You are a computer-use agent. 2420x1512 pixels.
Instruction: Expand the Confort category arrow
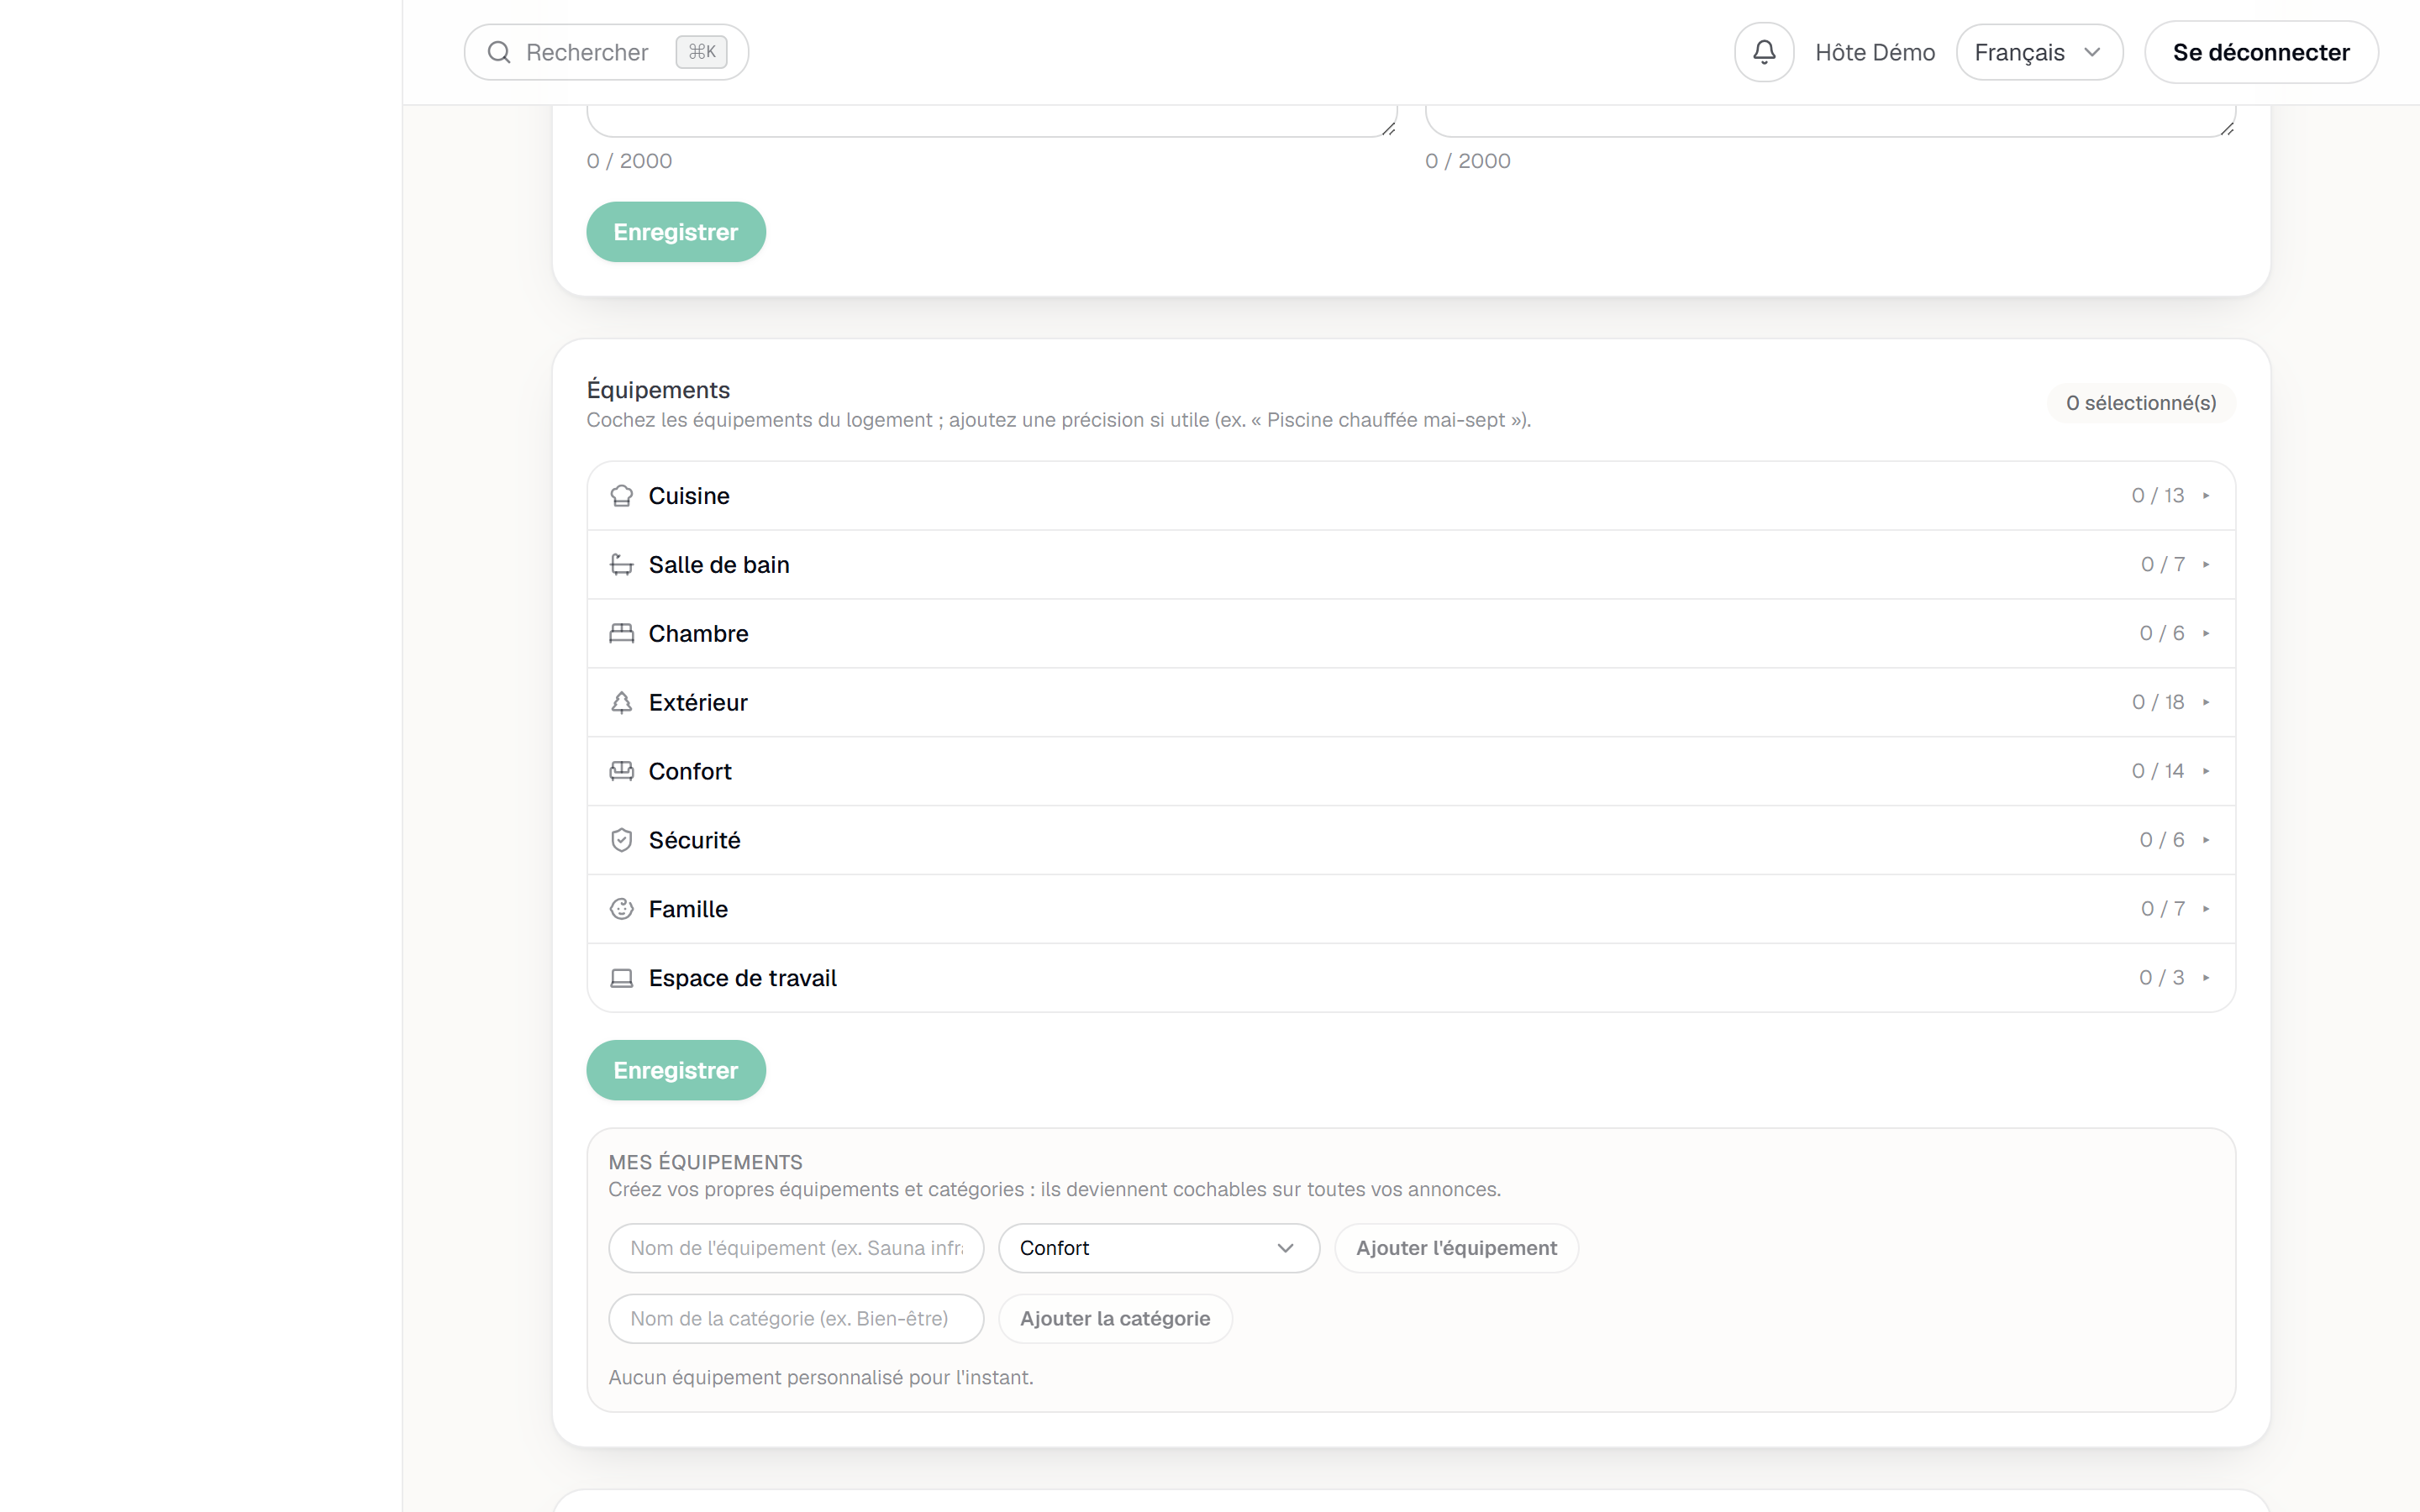2205,771
